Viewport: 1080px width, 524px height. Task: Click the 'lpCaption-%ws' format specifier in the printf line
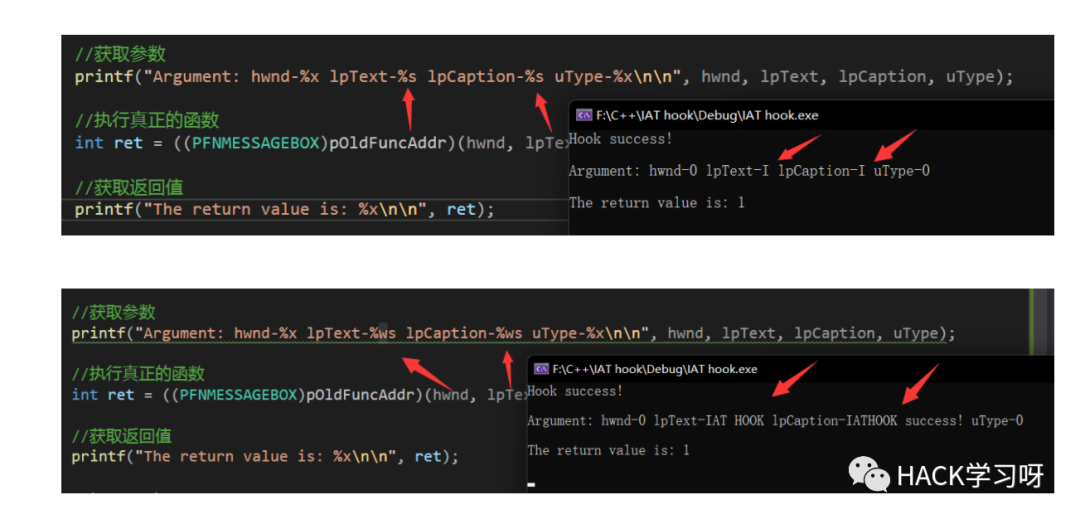pos(464,333)
